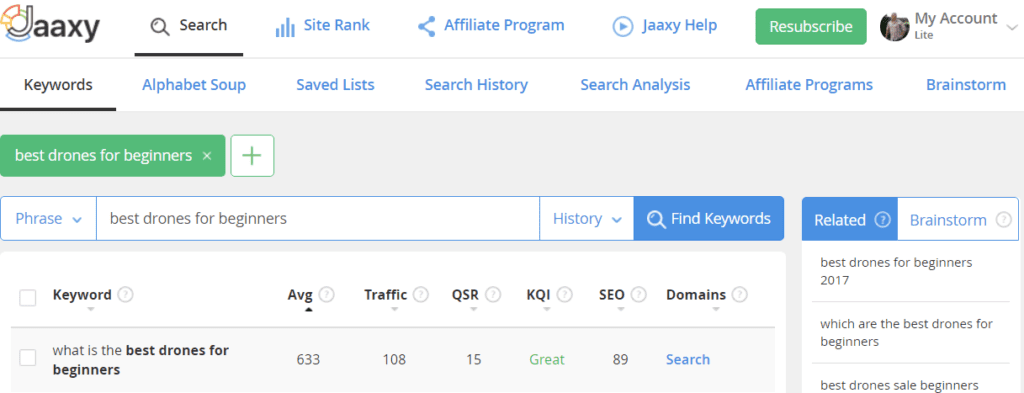Click the help icon next to SEO
This screenshot has height=393, width=1024.
pyautogui.click(x=639, y=295)
